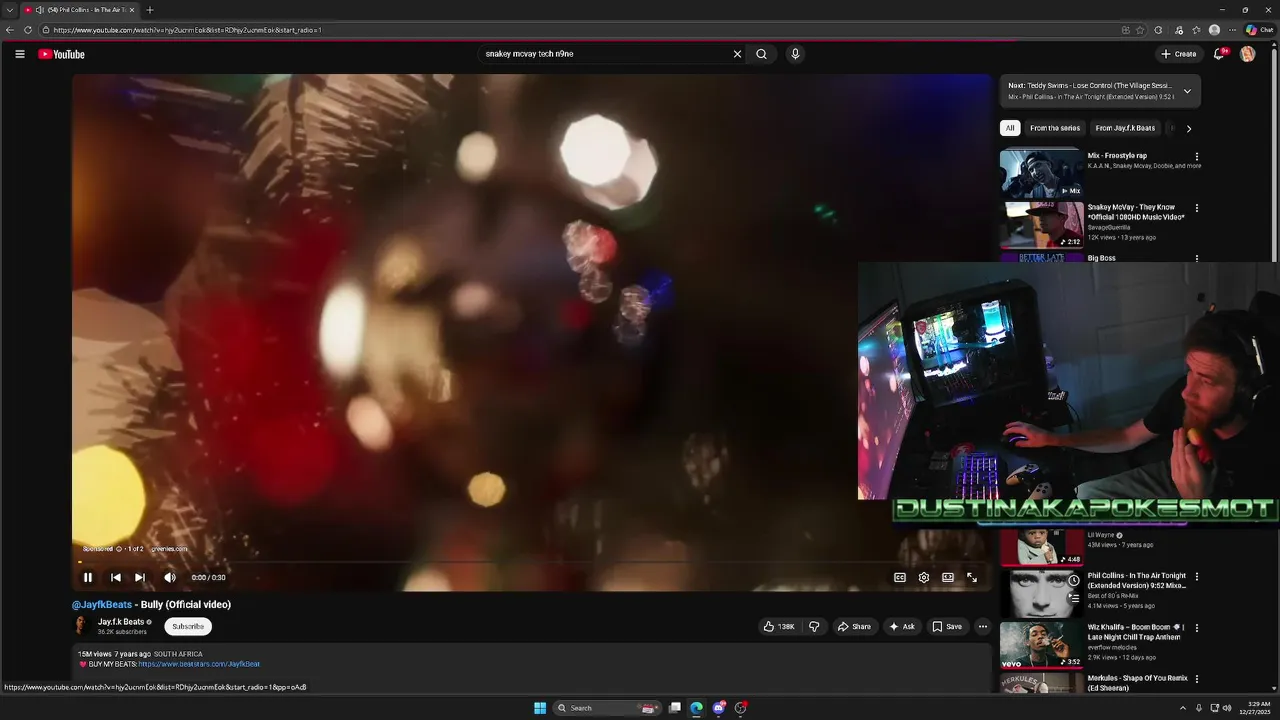Open Wiz Khalifa Boom Boom video title
The height and width of the screenshot is (720, 1280).
[1135, 632]
